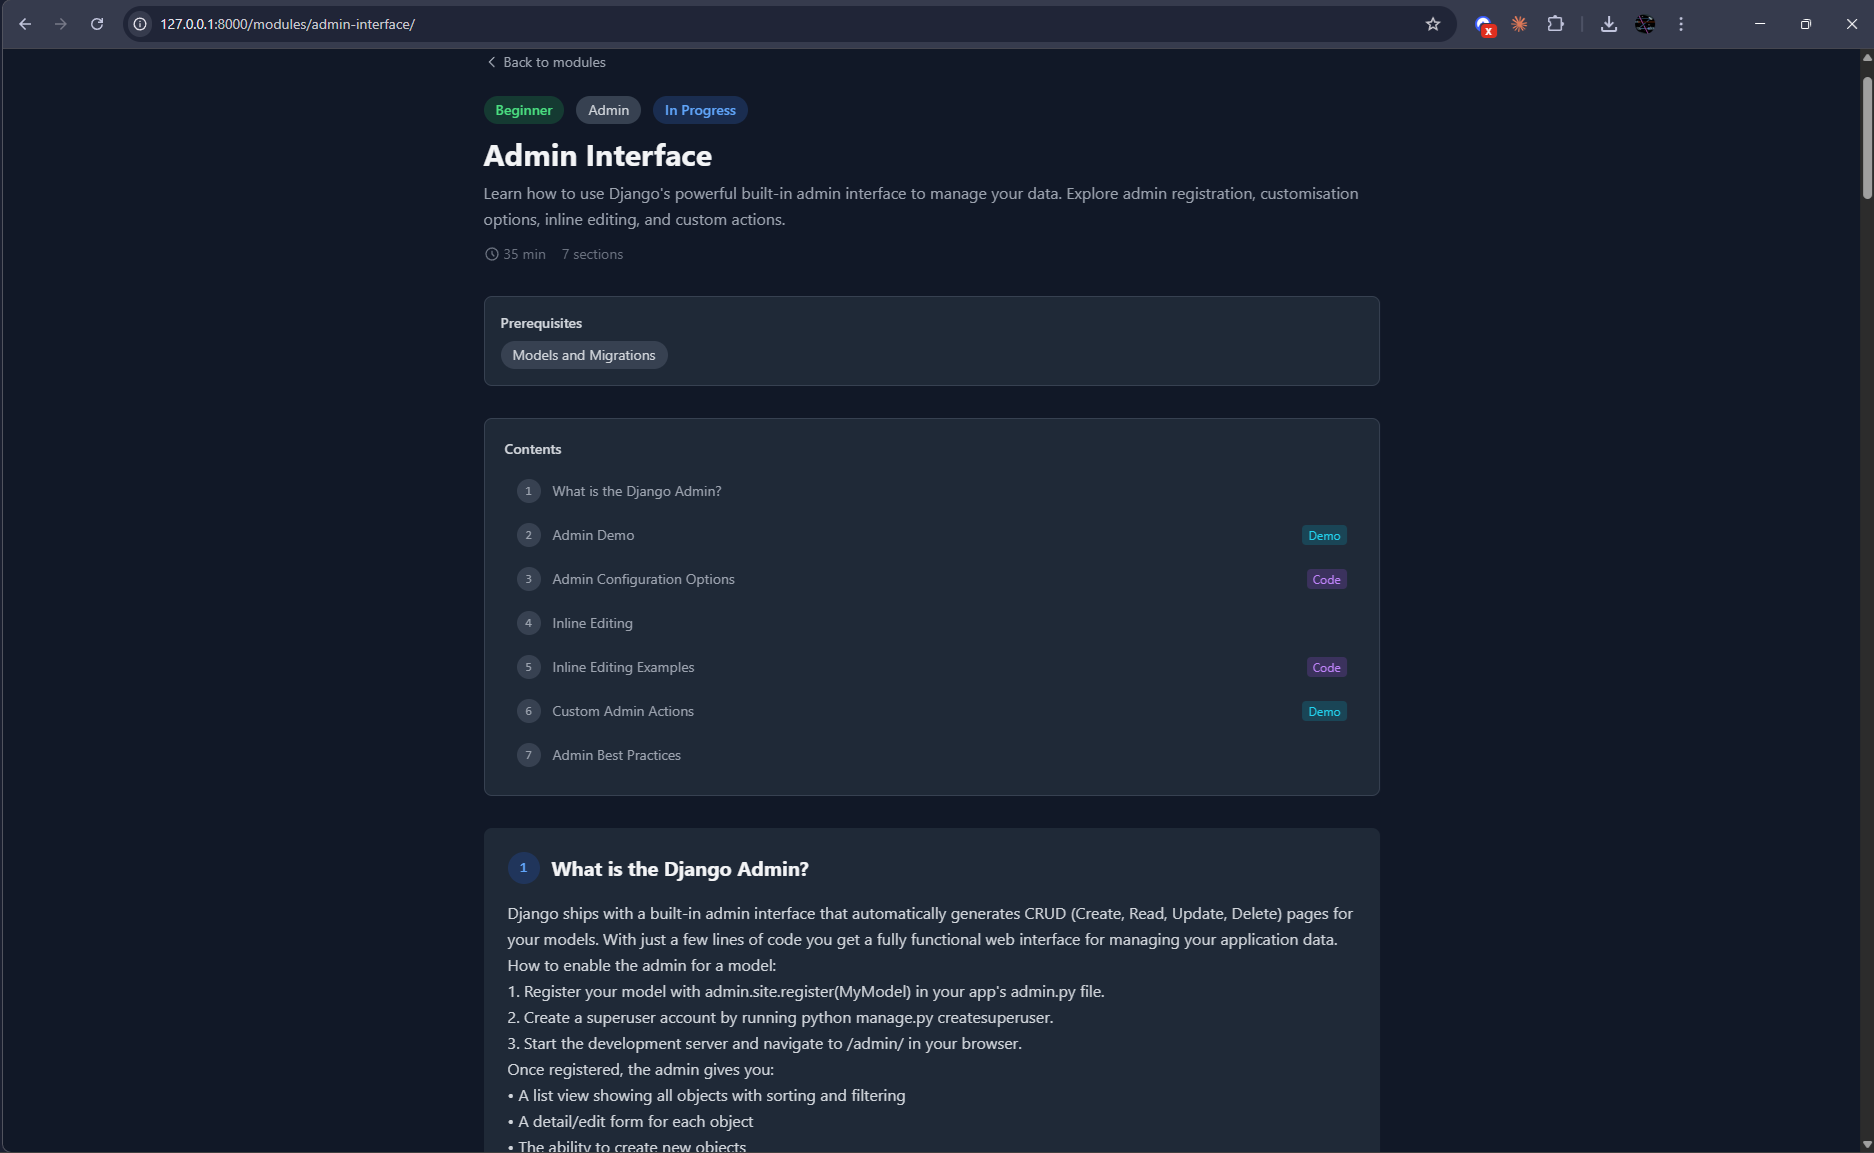The image size is (1874, 1153).
Task: Click the scrollbar down arrow
Action: [1866, 1144]
